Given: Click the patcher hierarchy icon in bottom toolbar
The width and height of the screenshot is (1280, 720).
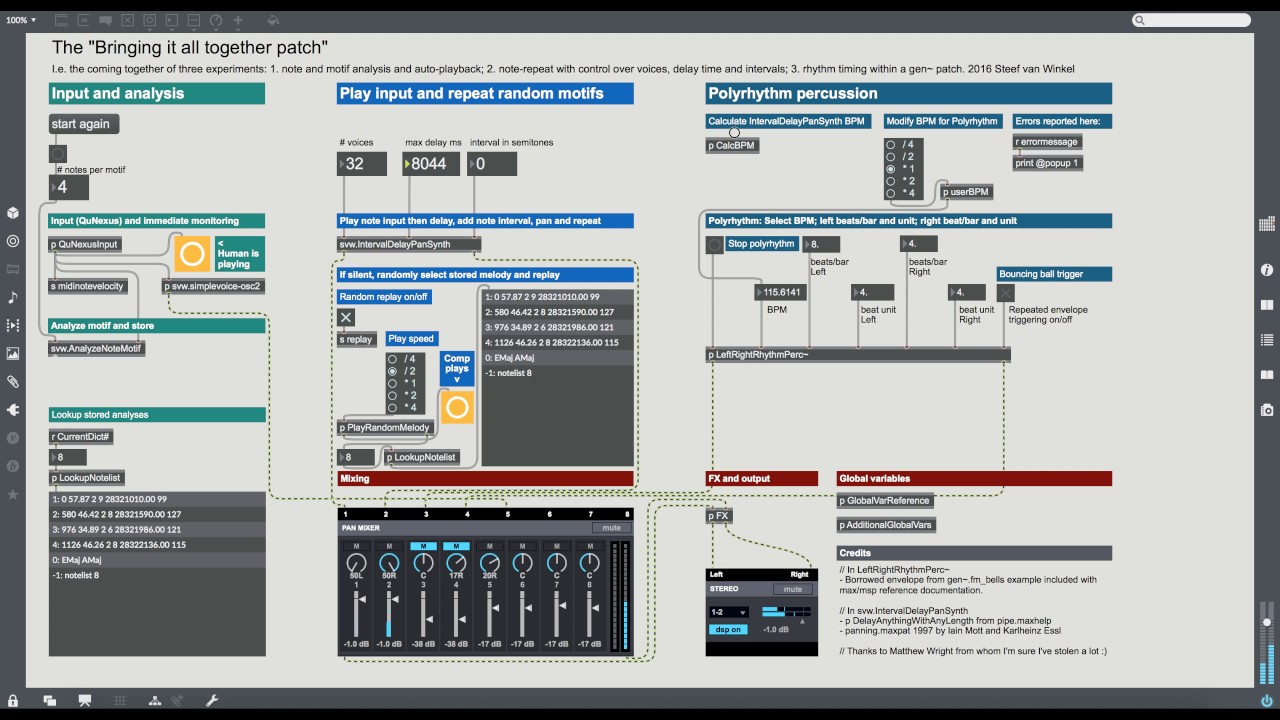Looking at the screenshot, I should tap(154, 701).
